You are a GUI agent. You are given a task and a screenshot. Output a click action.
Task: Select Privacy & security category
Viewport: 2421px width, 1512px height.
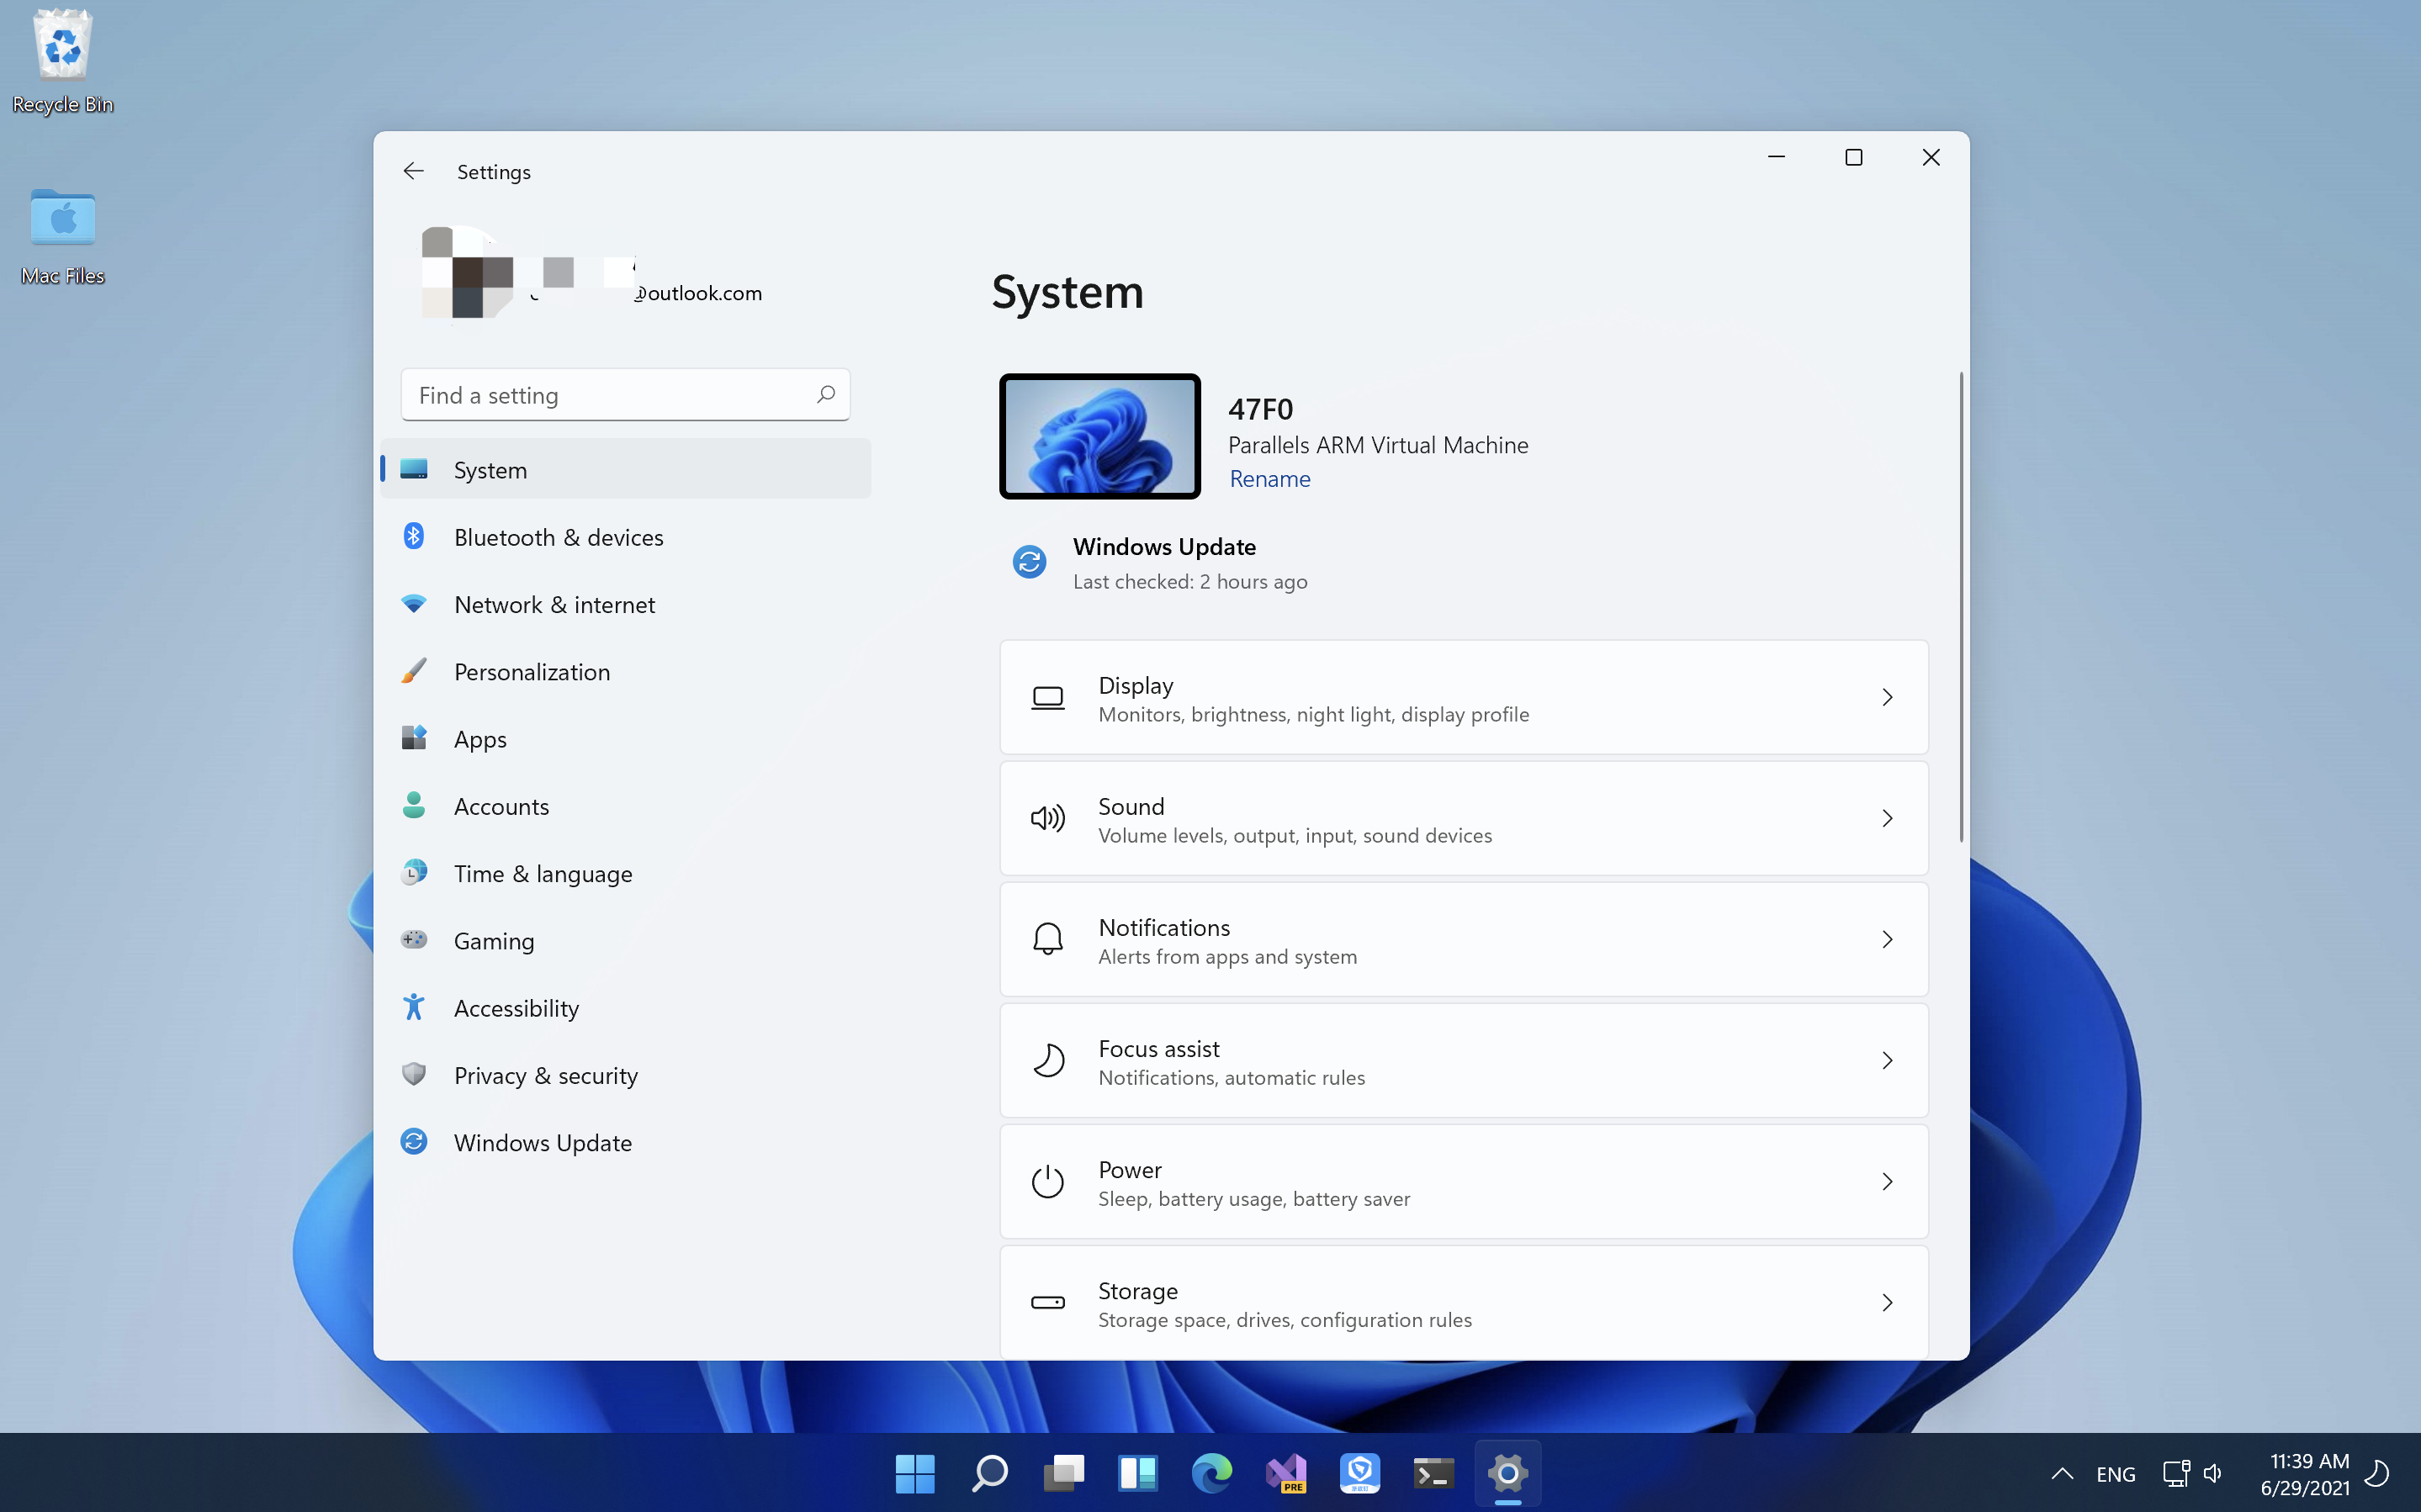[x=625, y=1074]
